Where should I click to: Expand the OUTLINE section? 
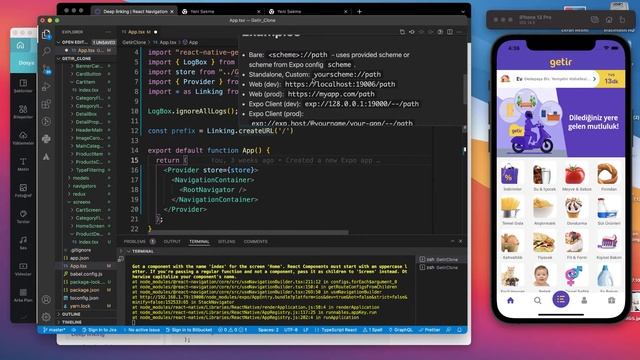click(87, 314)
